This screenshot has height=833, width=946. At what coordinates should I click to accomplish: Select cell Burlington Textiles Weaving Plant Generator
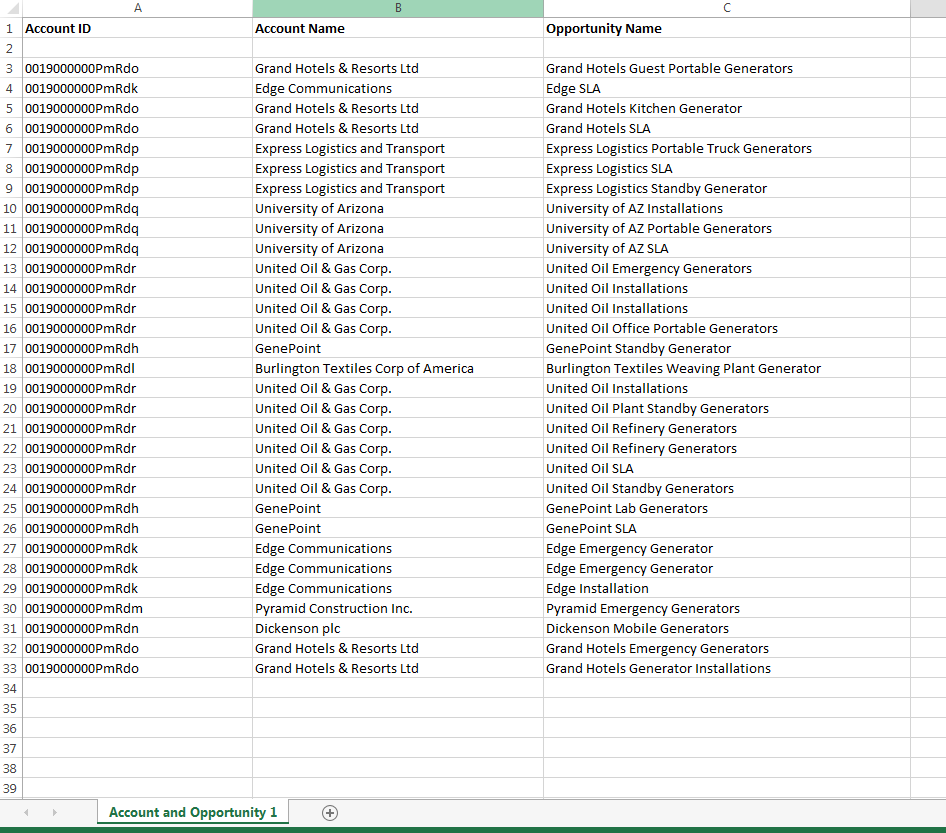(x=727, y=369)
